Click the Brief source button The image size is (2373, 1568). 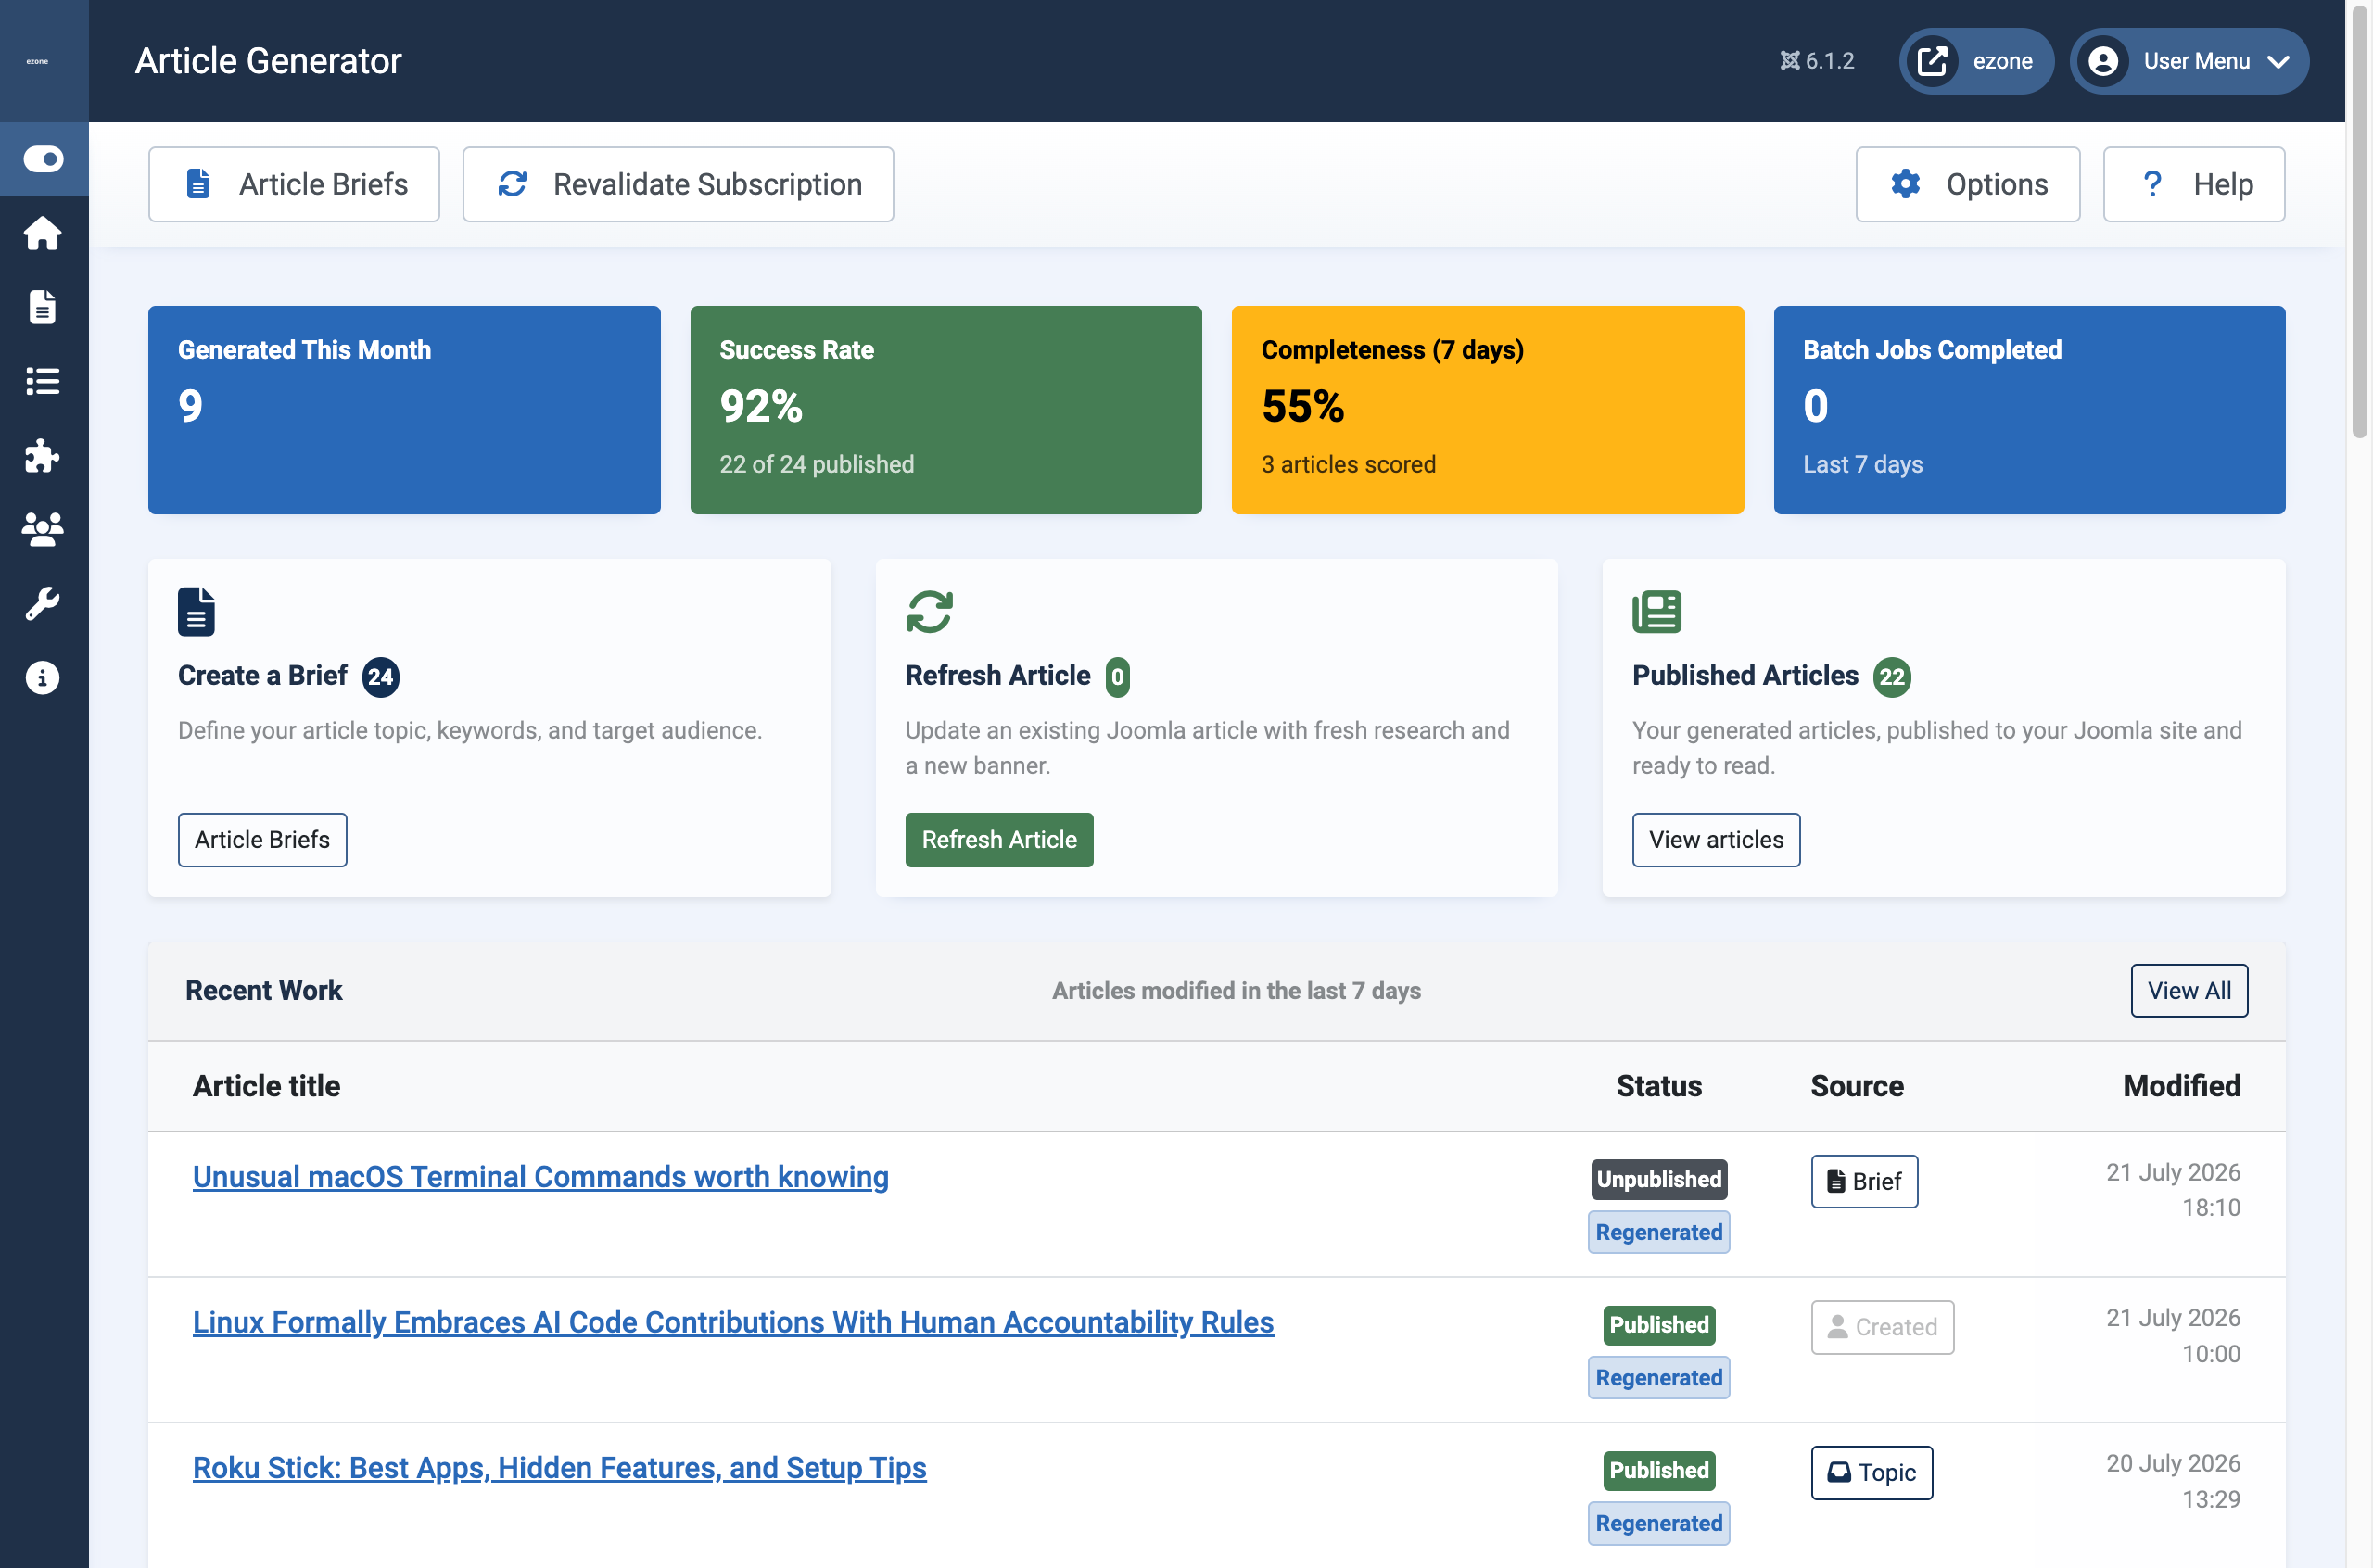[1864, 1181]
